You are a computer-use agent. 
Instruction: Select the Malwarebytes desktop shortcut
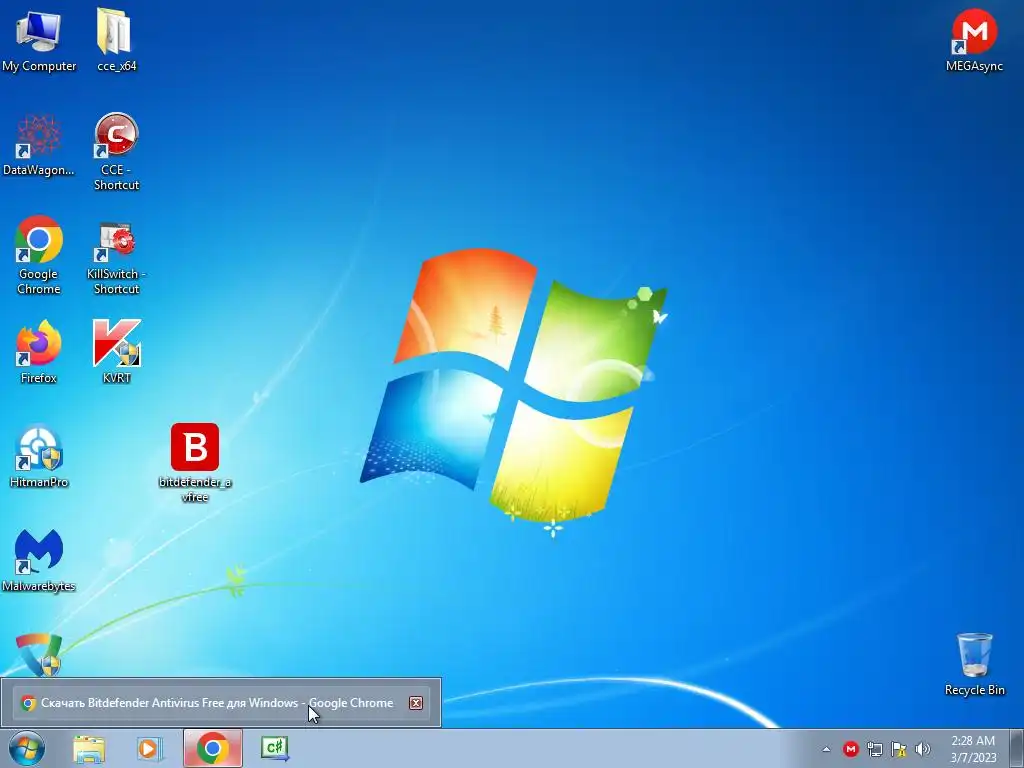pyautogui.click(x=39, y=560)
